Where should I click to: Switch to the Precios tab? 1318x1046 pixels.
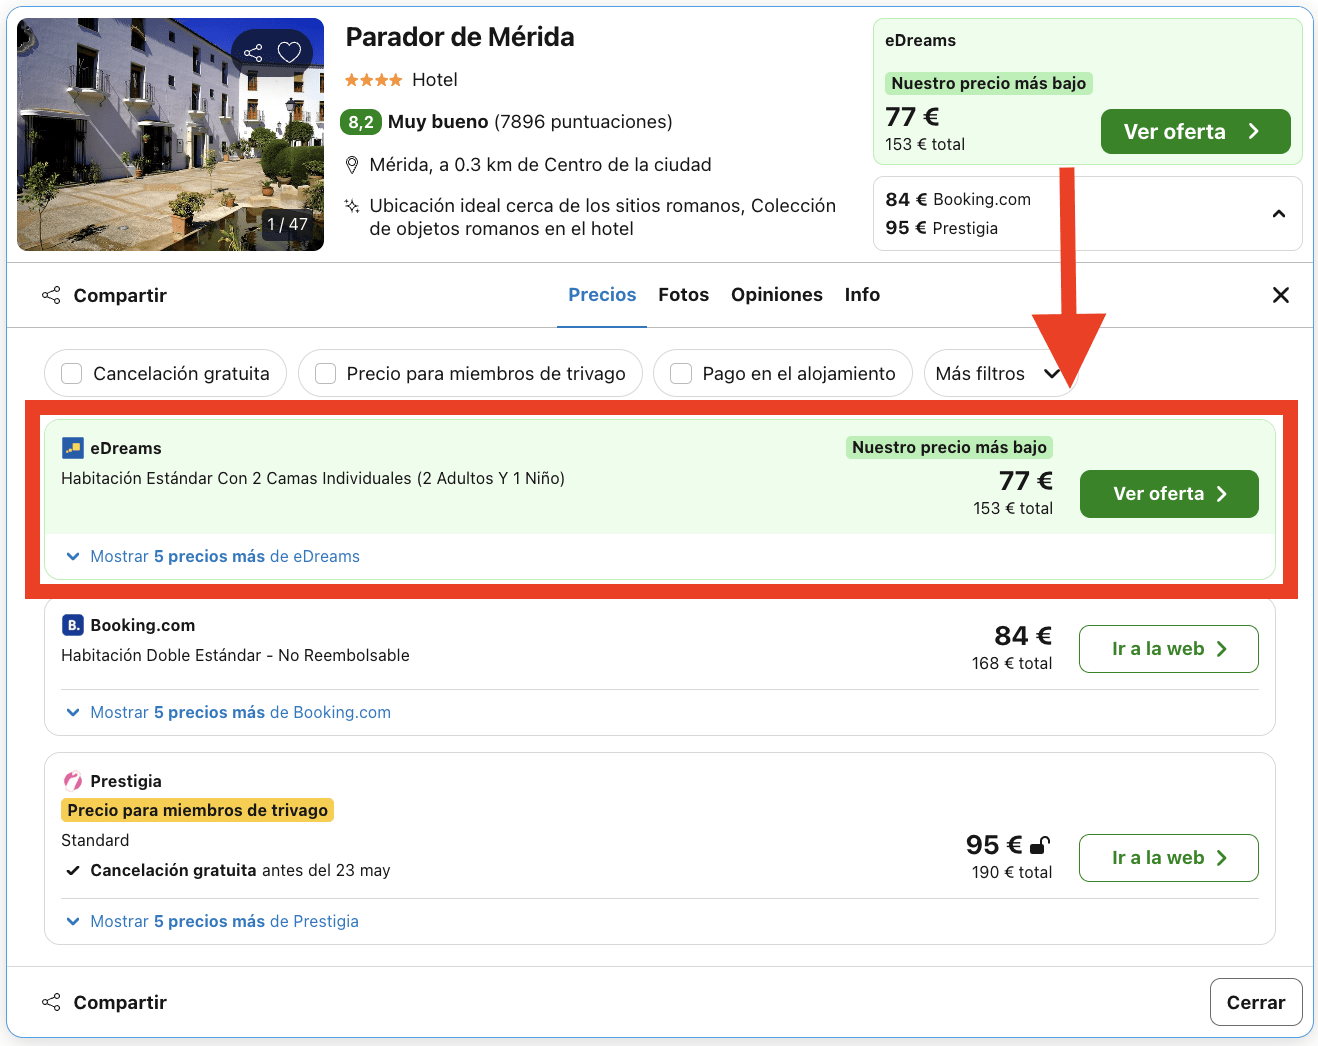tap(602, 295)
